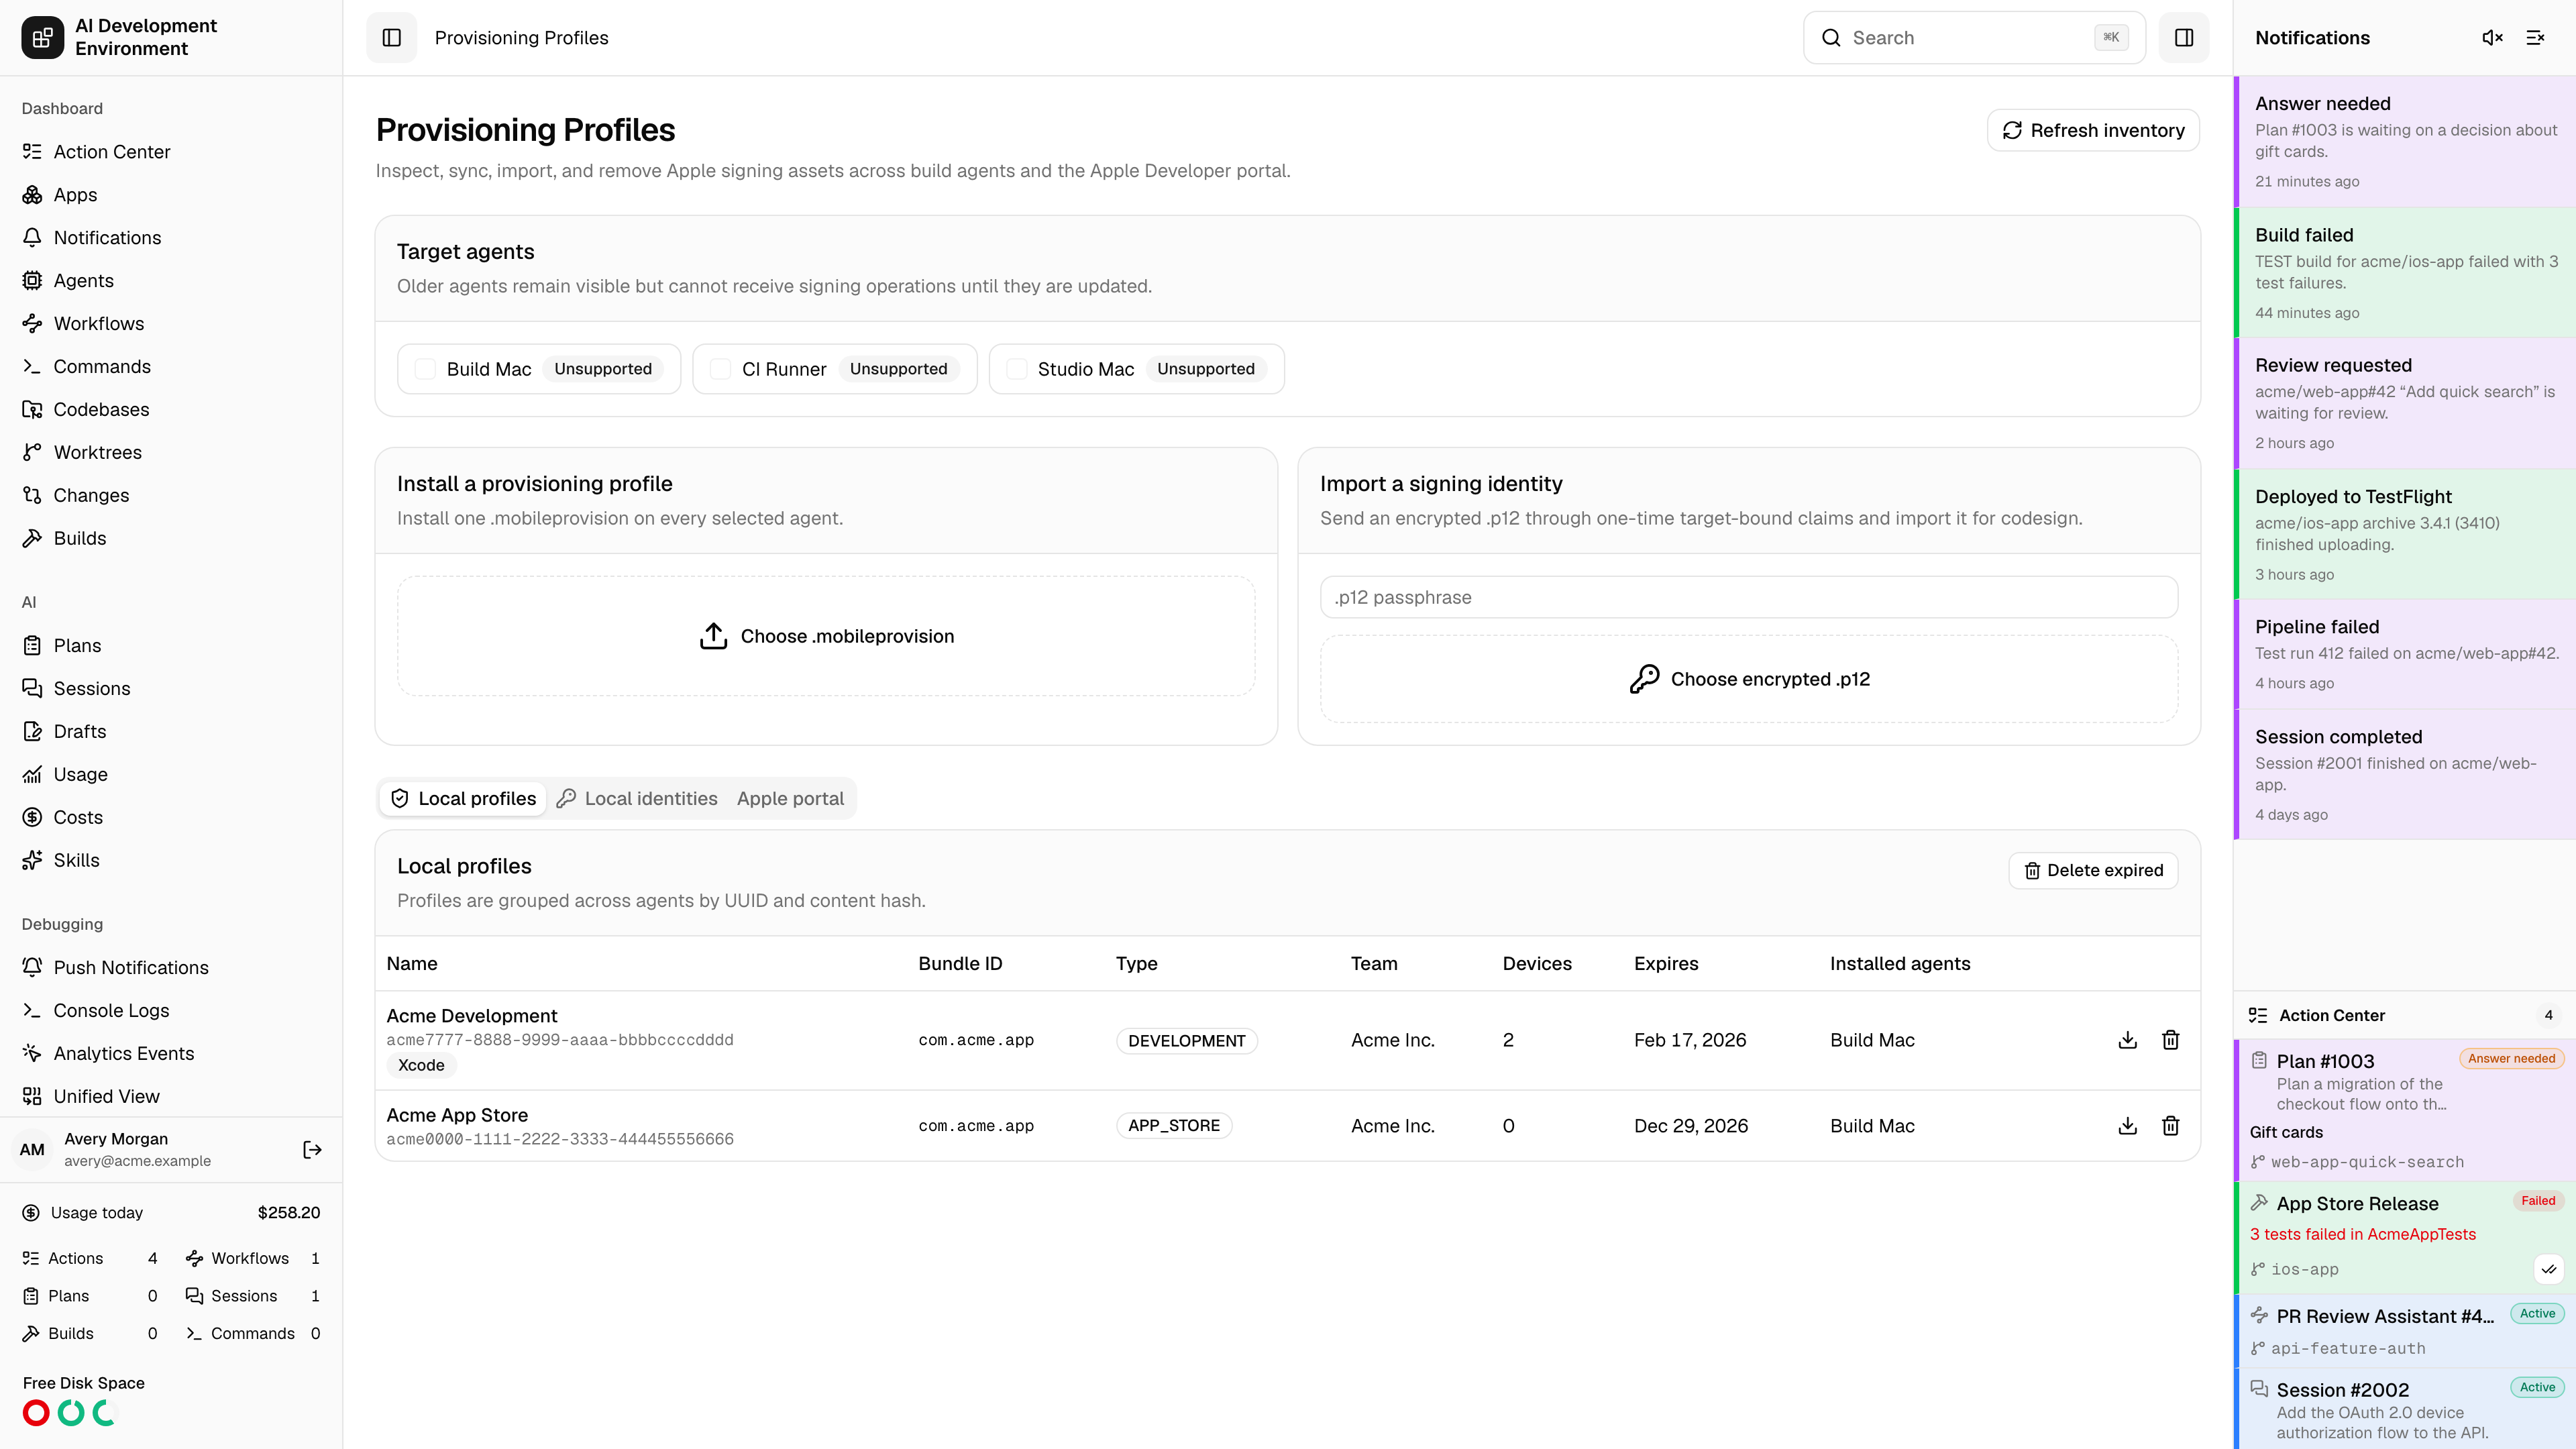The height and width of the screenshot is (1449, 2576).
Task: Open PR Review Assistant action card
Action: click(x=2405, y=1331)
